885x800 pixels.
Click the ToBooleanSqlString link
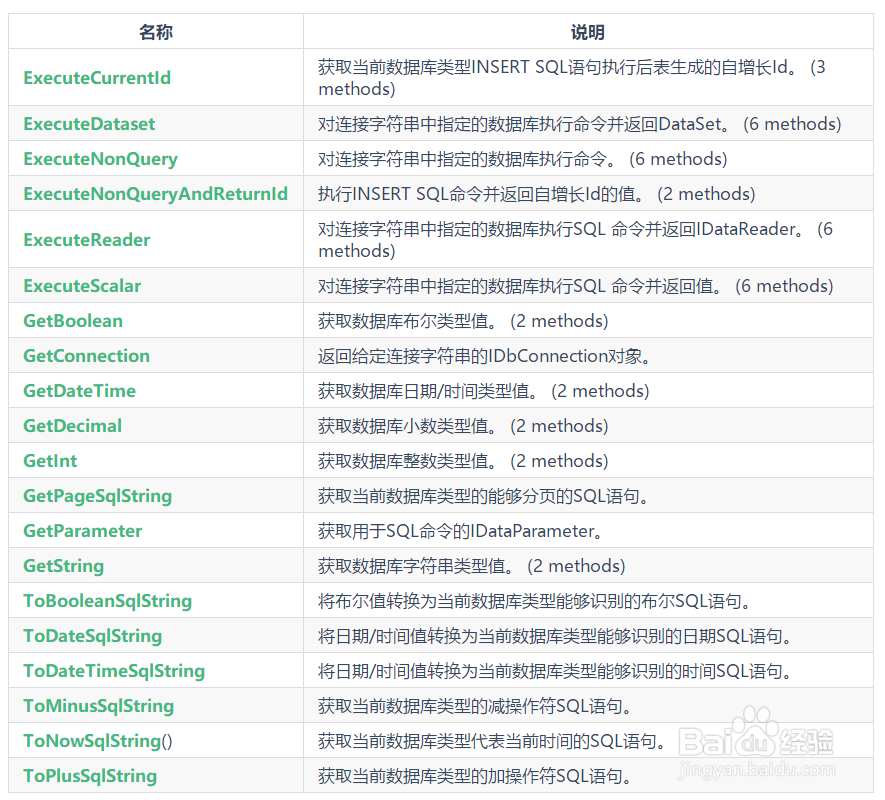coord(107,601)
